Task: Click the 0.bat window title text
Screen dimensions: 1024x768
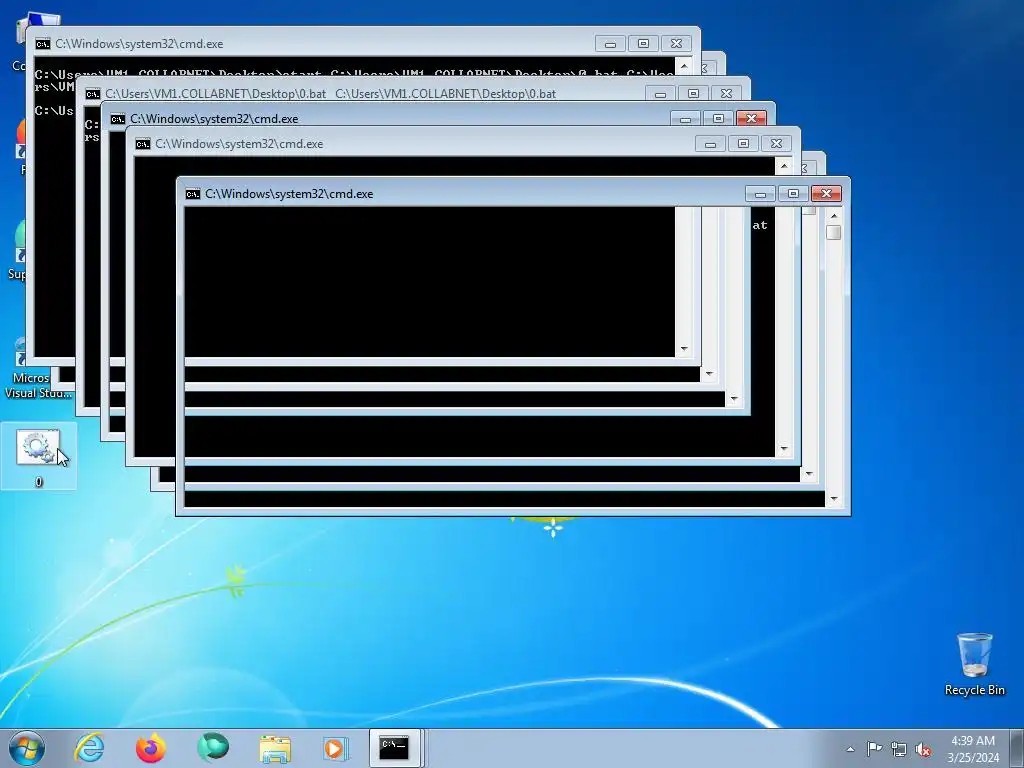Action: pyautogui.click(x=330, y=94)
